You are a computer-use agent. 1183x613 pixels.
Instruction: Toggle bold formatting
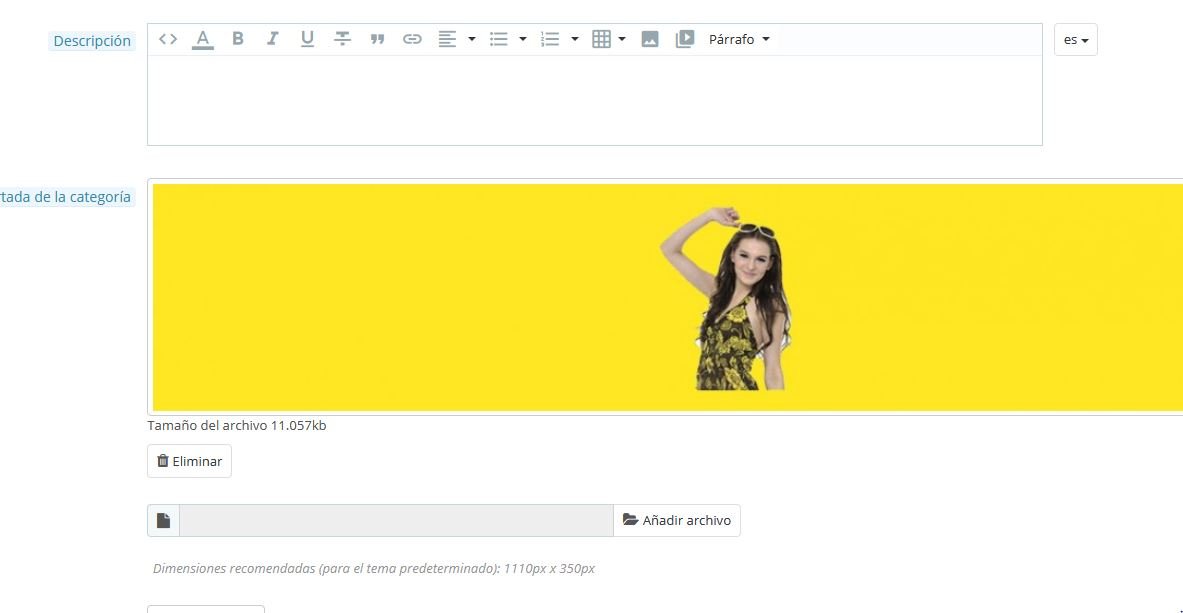pyautogui.click(x=238, y=39)
